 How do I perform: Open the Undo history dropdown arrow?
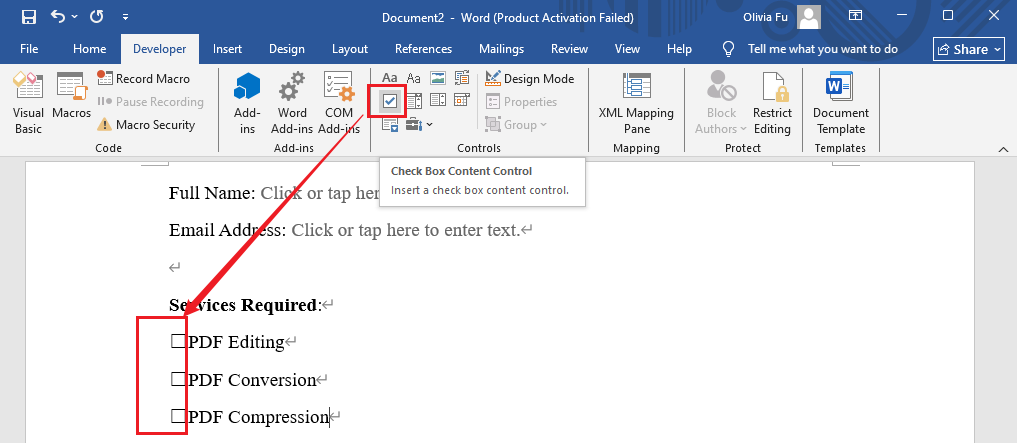[75, 17]
